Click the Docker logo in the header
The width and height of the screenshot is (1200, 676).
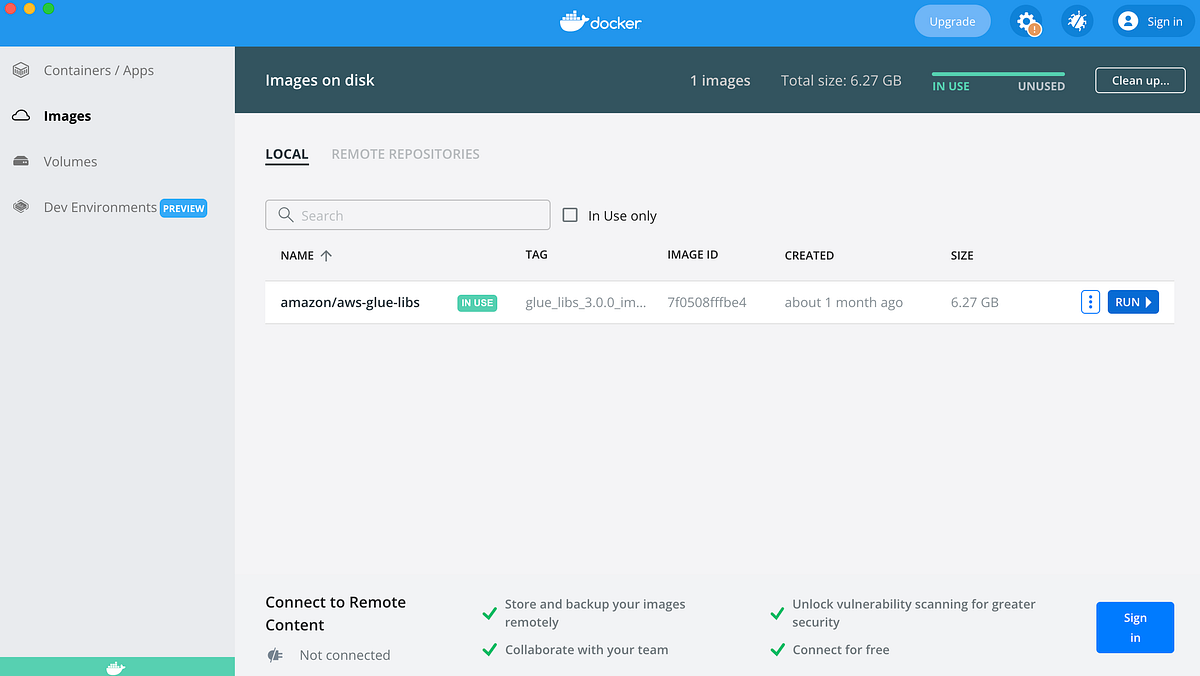click(600, 20)
